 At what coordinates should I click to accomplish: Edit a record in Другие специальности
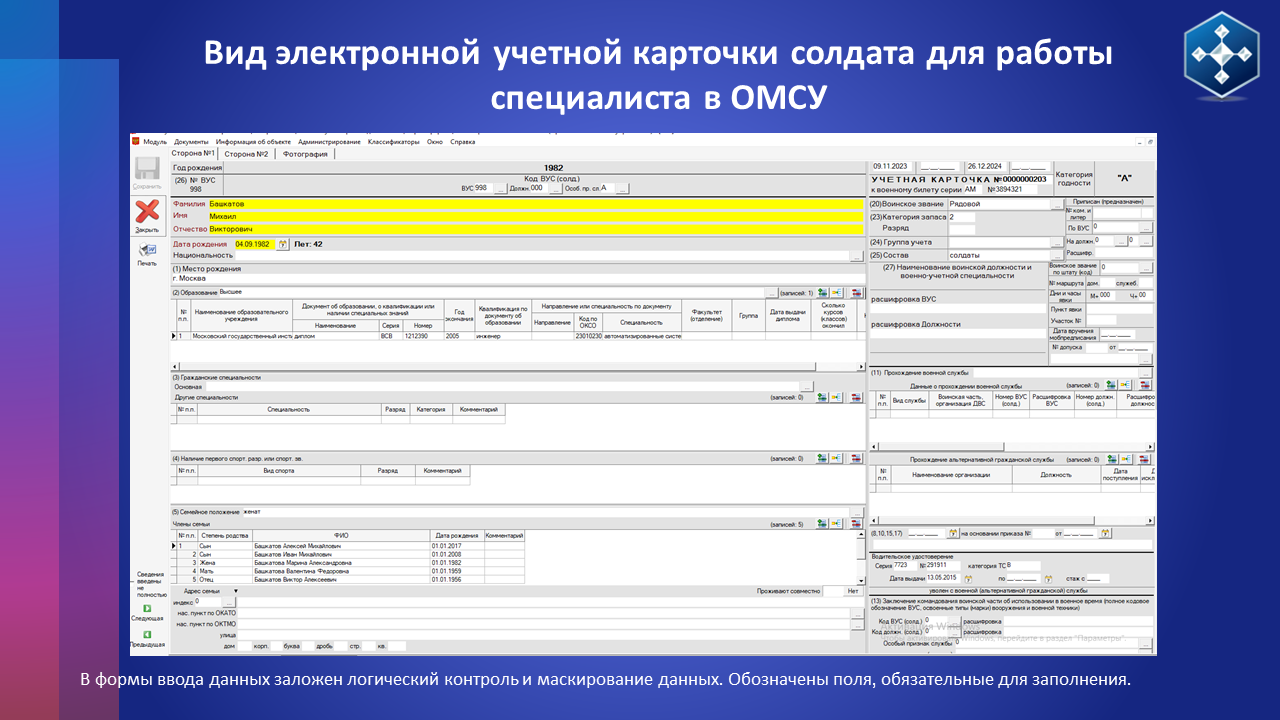(x=837, y=397)
